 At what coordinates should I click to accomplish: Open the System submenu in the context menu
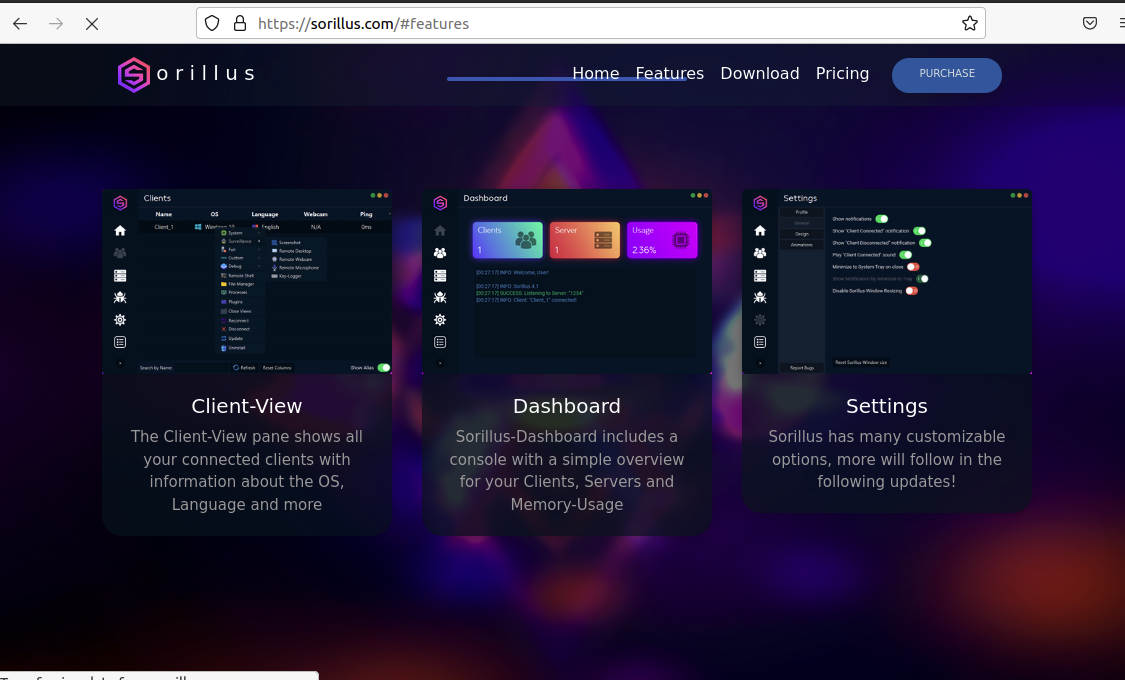point(240,233)
